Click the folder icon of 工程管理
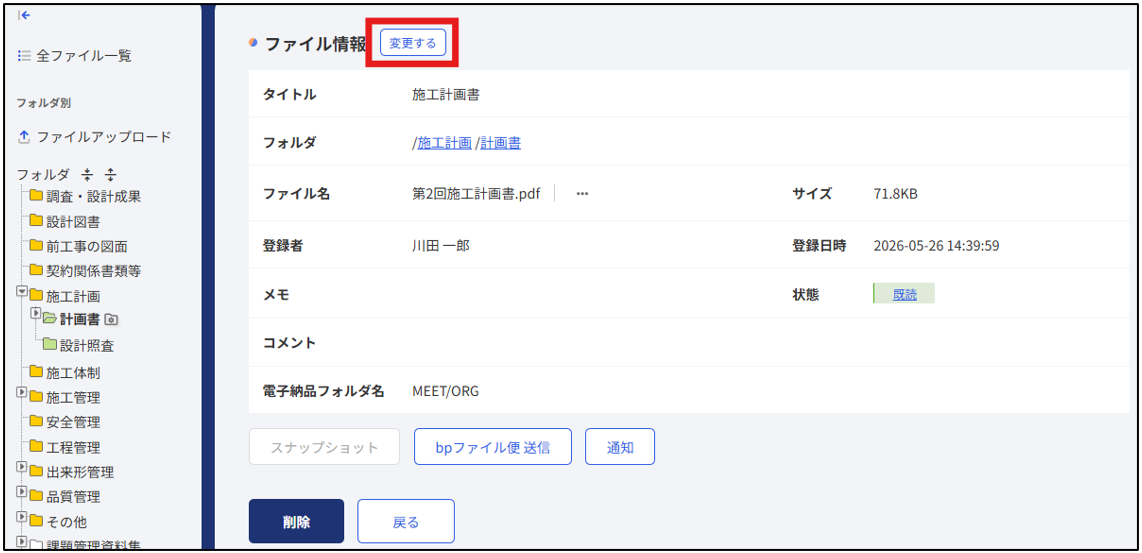 (36, 447)
